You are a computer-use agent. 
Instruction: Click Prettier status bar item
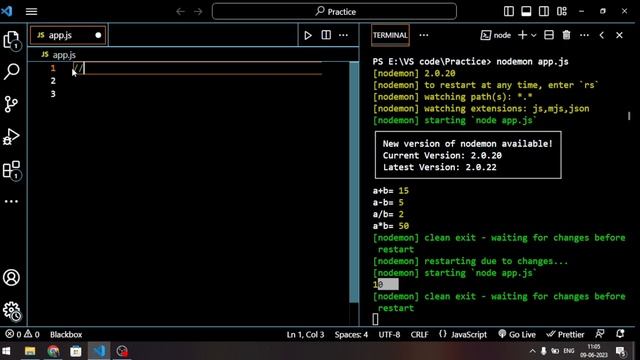point(565,334)
